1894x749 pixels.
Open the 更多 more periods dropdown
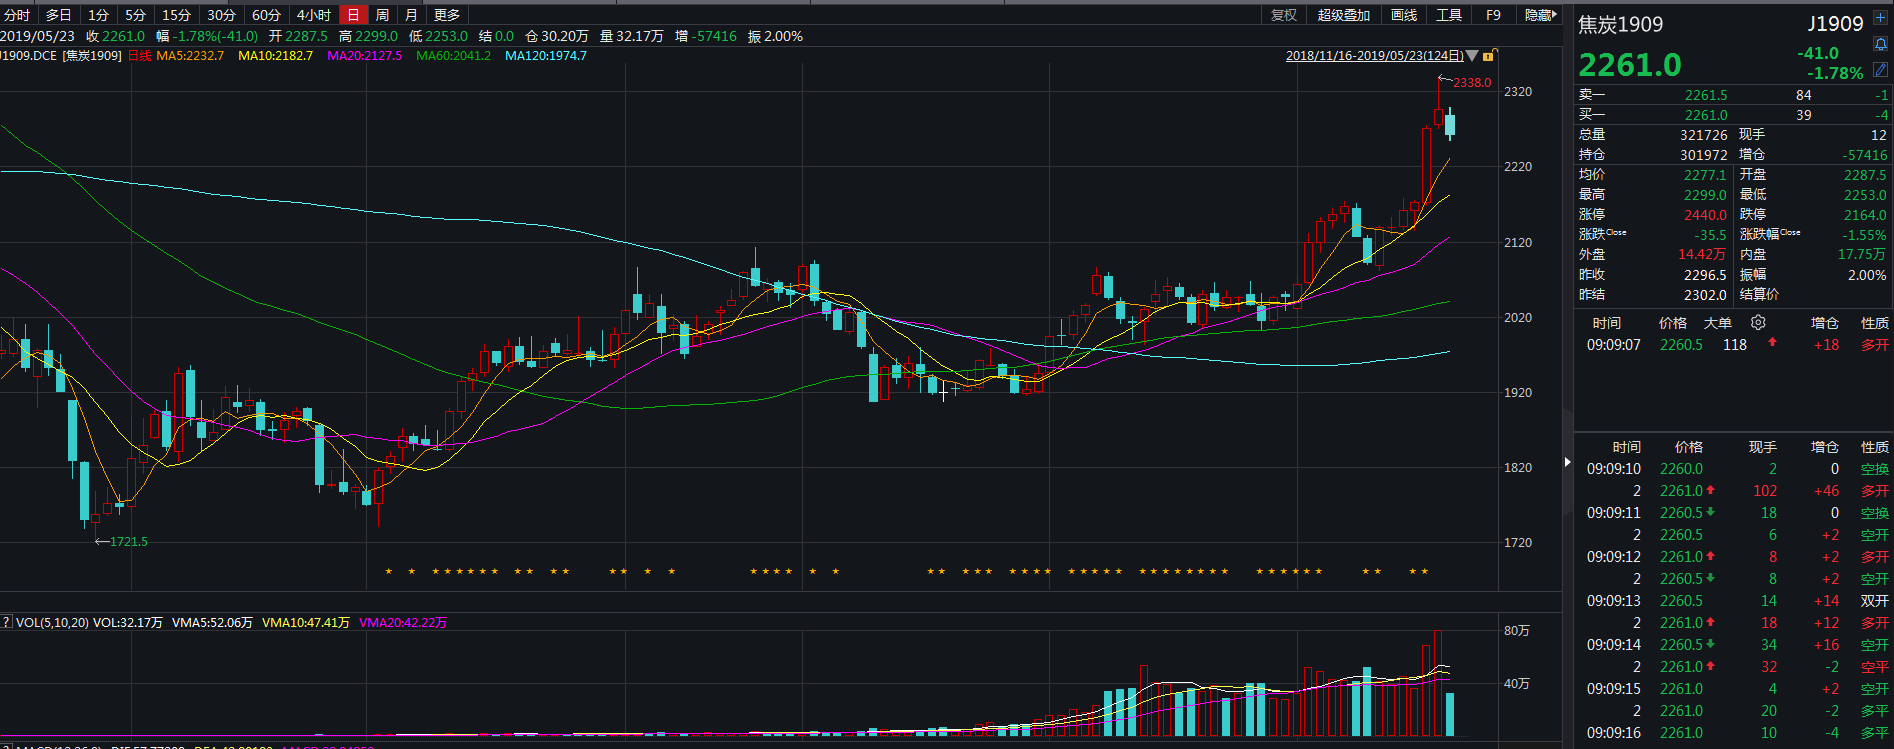(447, 15)
